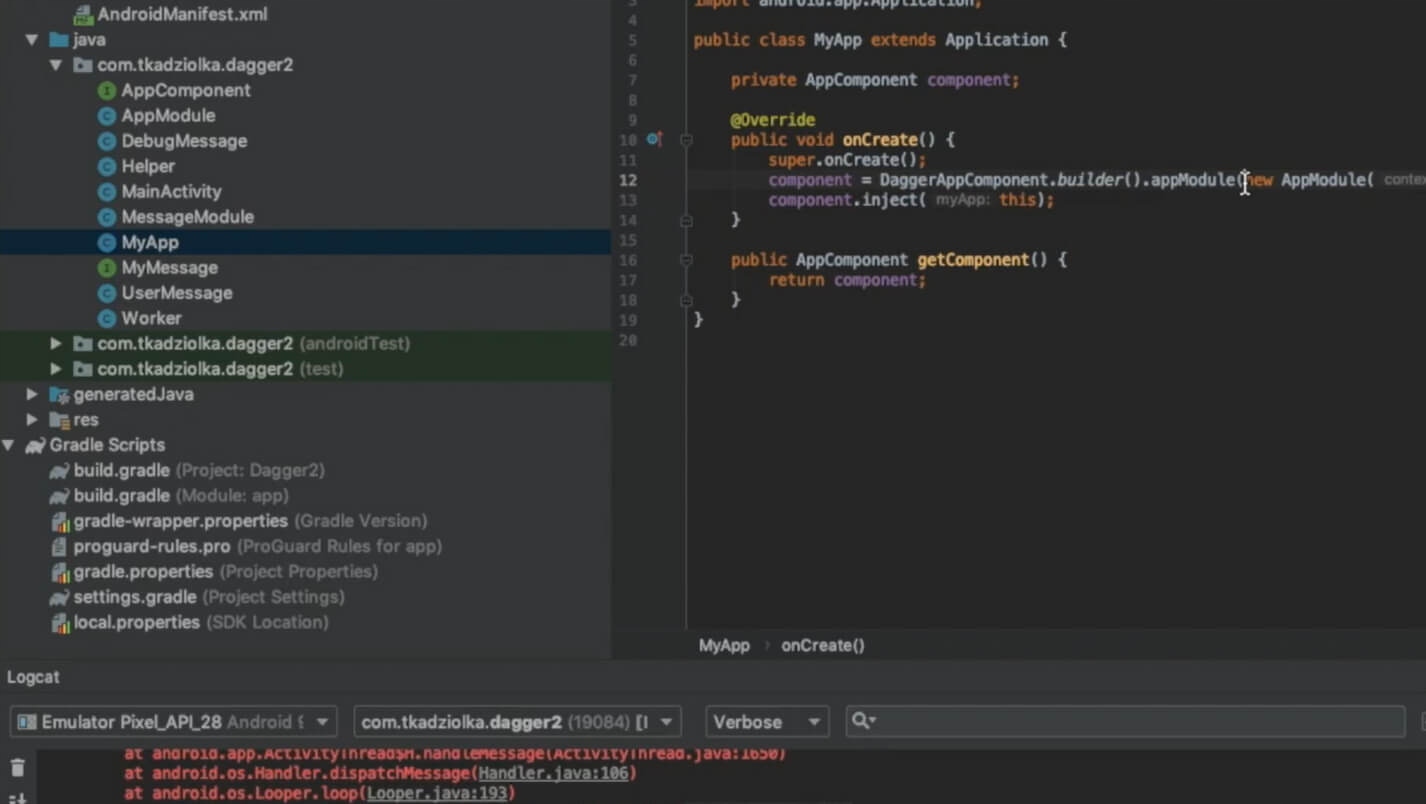Fold the getComponent method at line 16
This screenshot has width=1426, height=804.
click(686, 260)
